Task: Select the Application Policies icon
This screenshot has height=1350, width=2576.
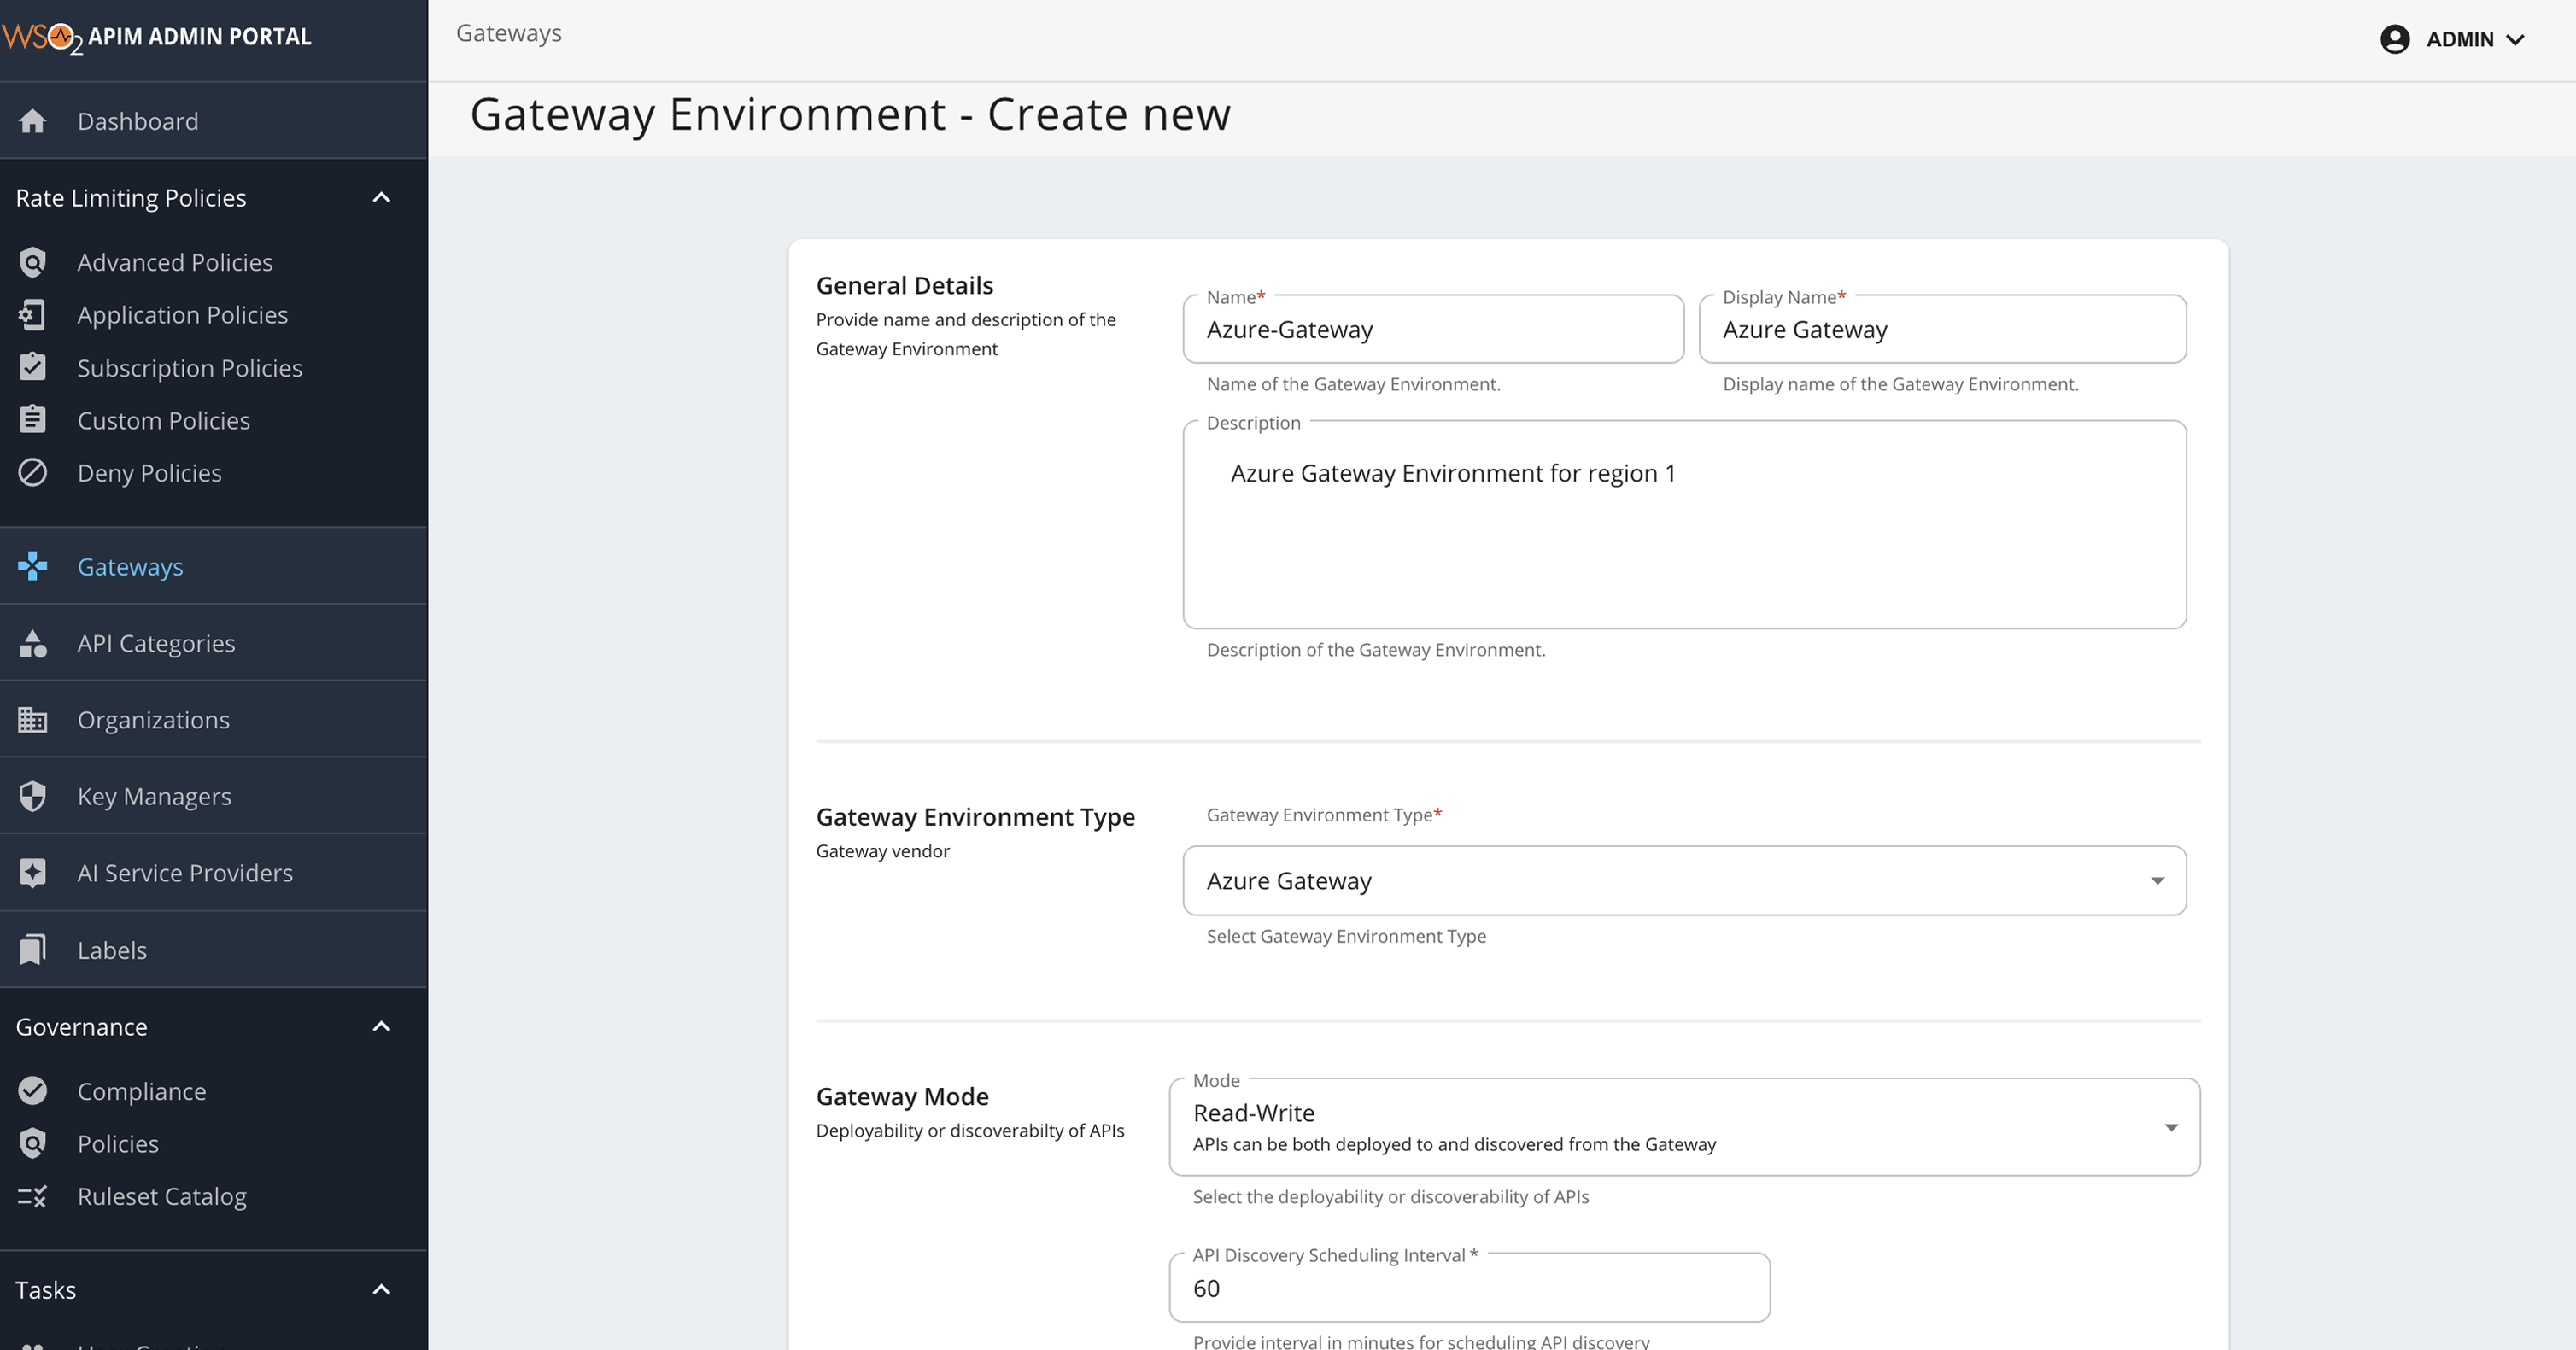Action: [33, 314]
